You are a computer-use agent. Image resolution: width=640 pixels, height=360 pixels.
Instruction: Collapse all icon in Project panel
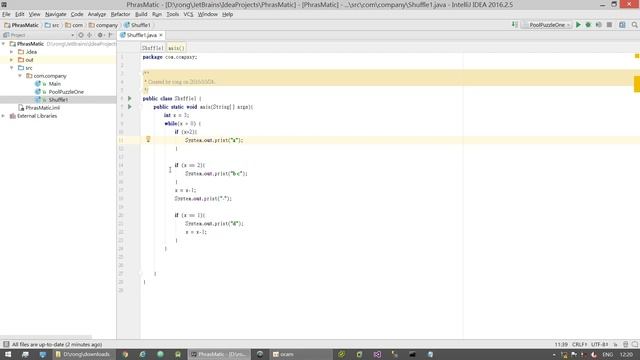[x=90, y=35]
